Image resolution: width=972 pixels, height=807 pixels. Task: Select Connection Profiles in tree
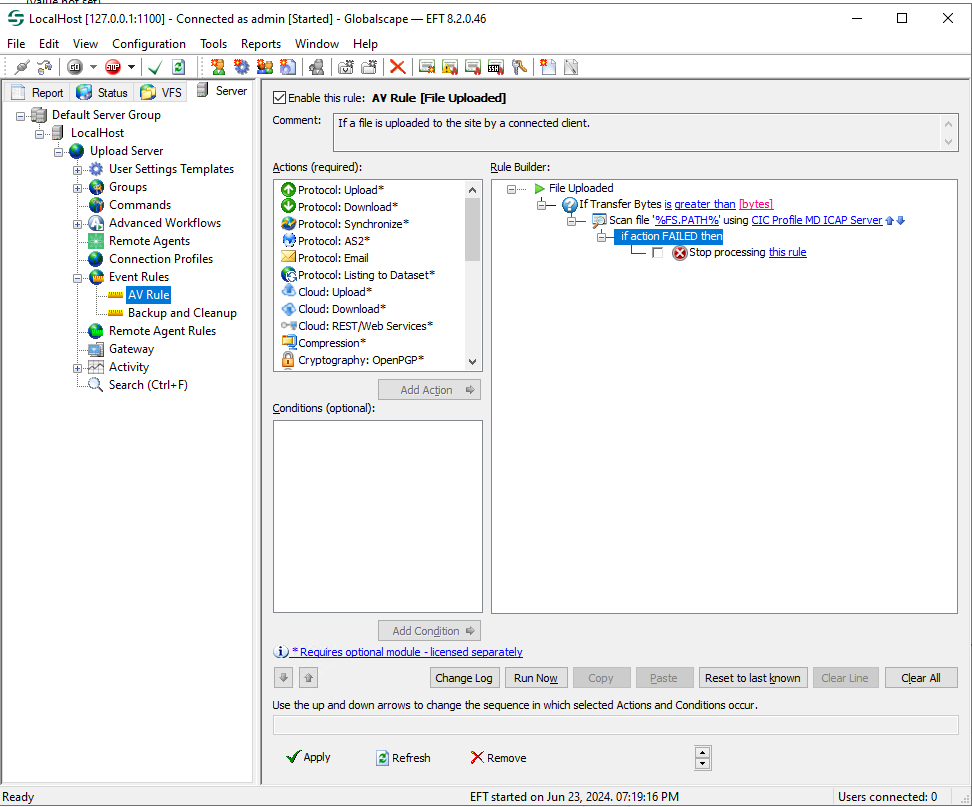[x=161, y=259]
